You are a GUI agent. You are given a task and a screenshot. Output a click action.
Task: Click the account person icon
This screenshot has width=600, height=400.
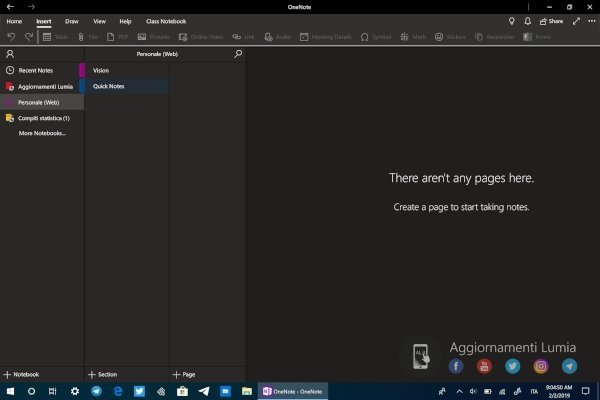coord(10,54)
